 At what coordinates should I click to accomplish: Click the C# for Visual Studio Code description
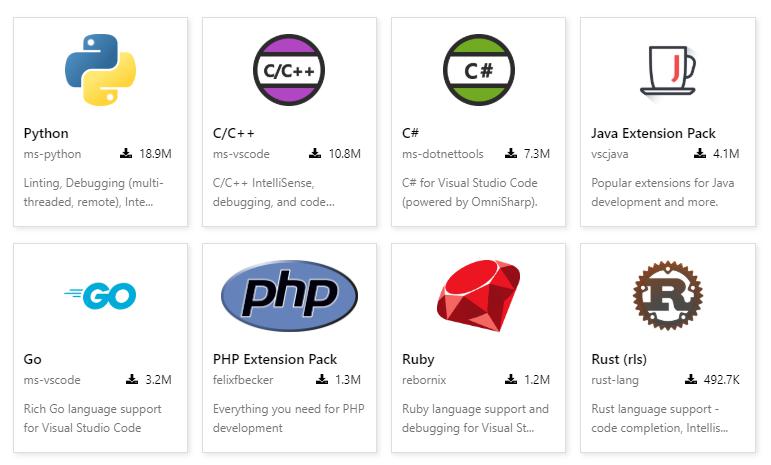(470, 192)
